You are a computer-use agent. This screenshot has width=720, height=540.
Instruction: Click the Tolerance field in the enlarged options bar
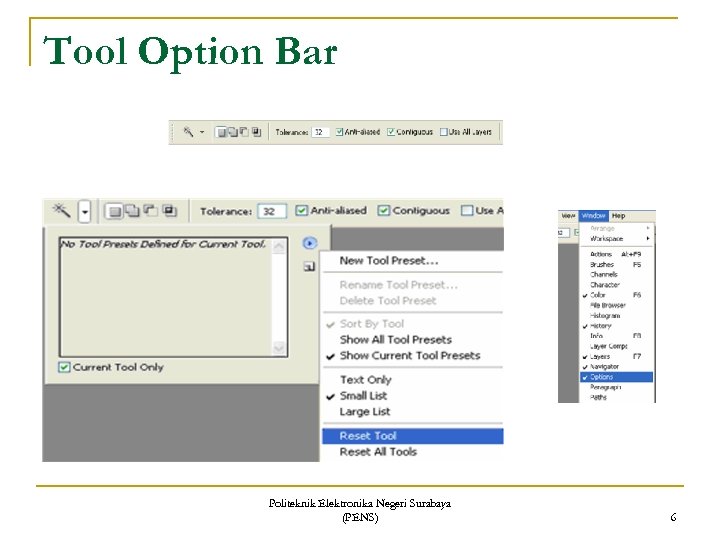[272, 211]
